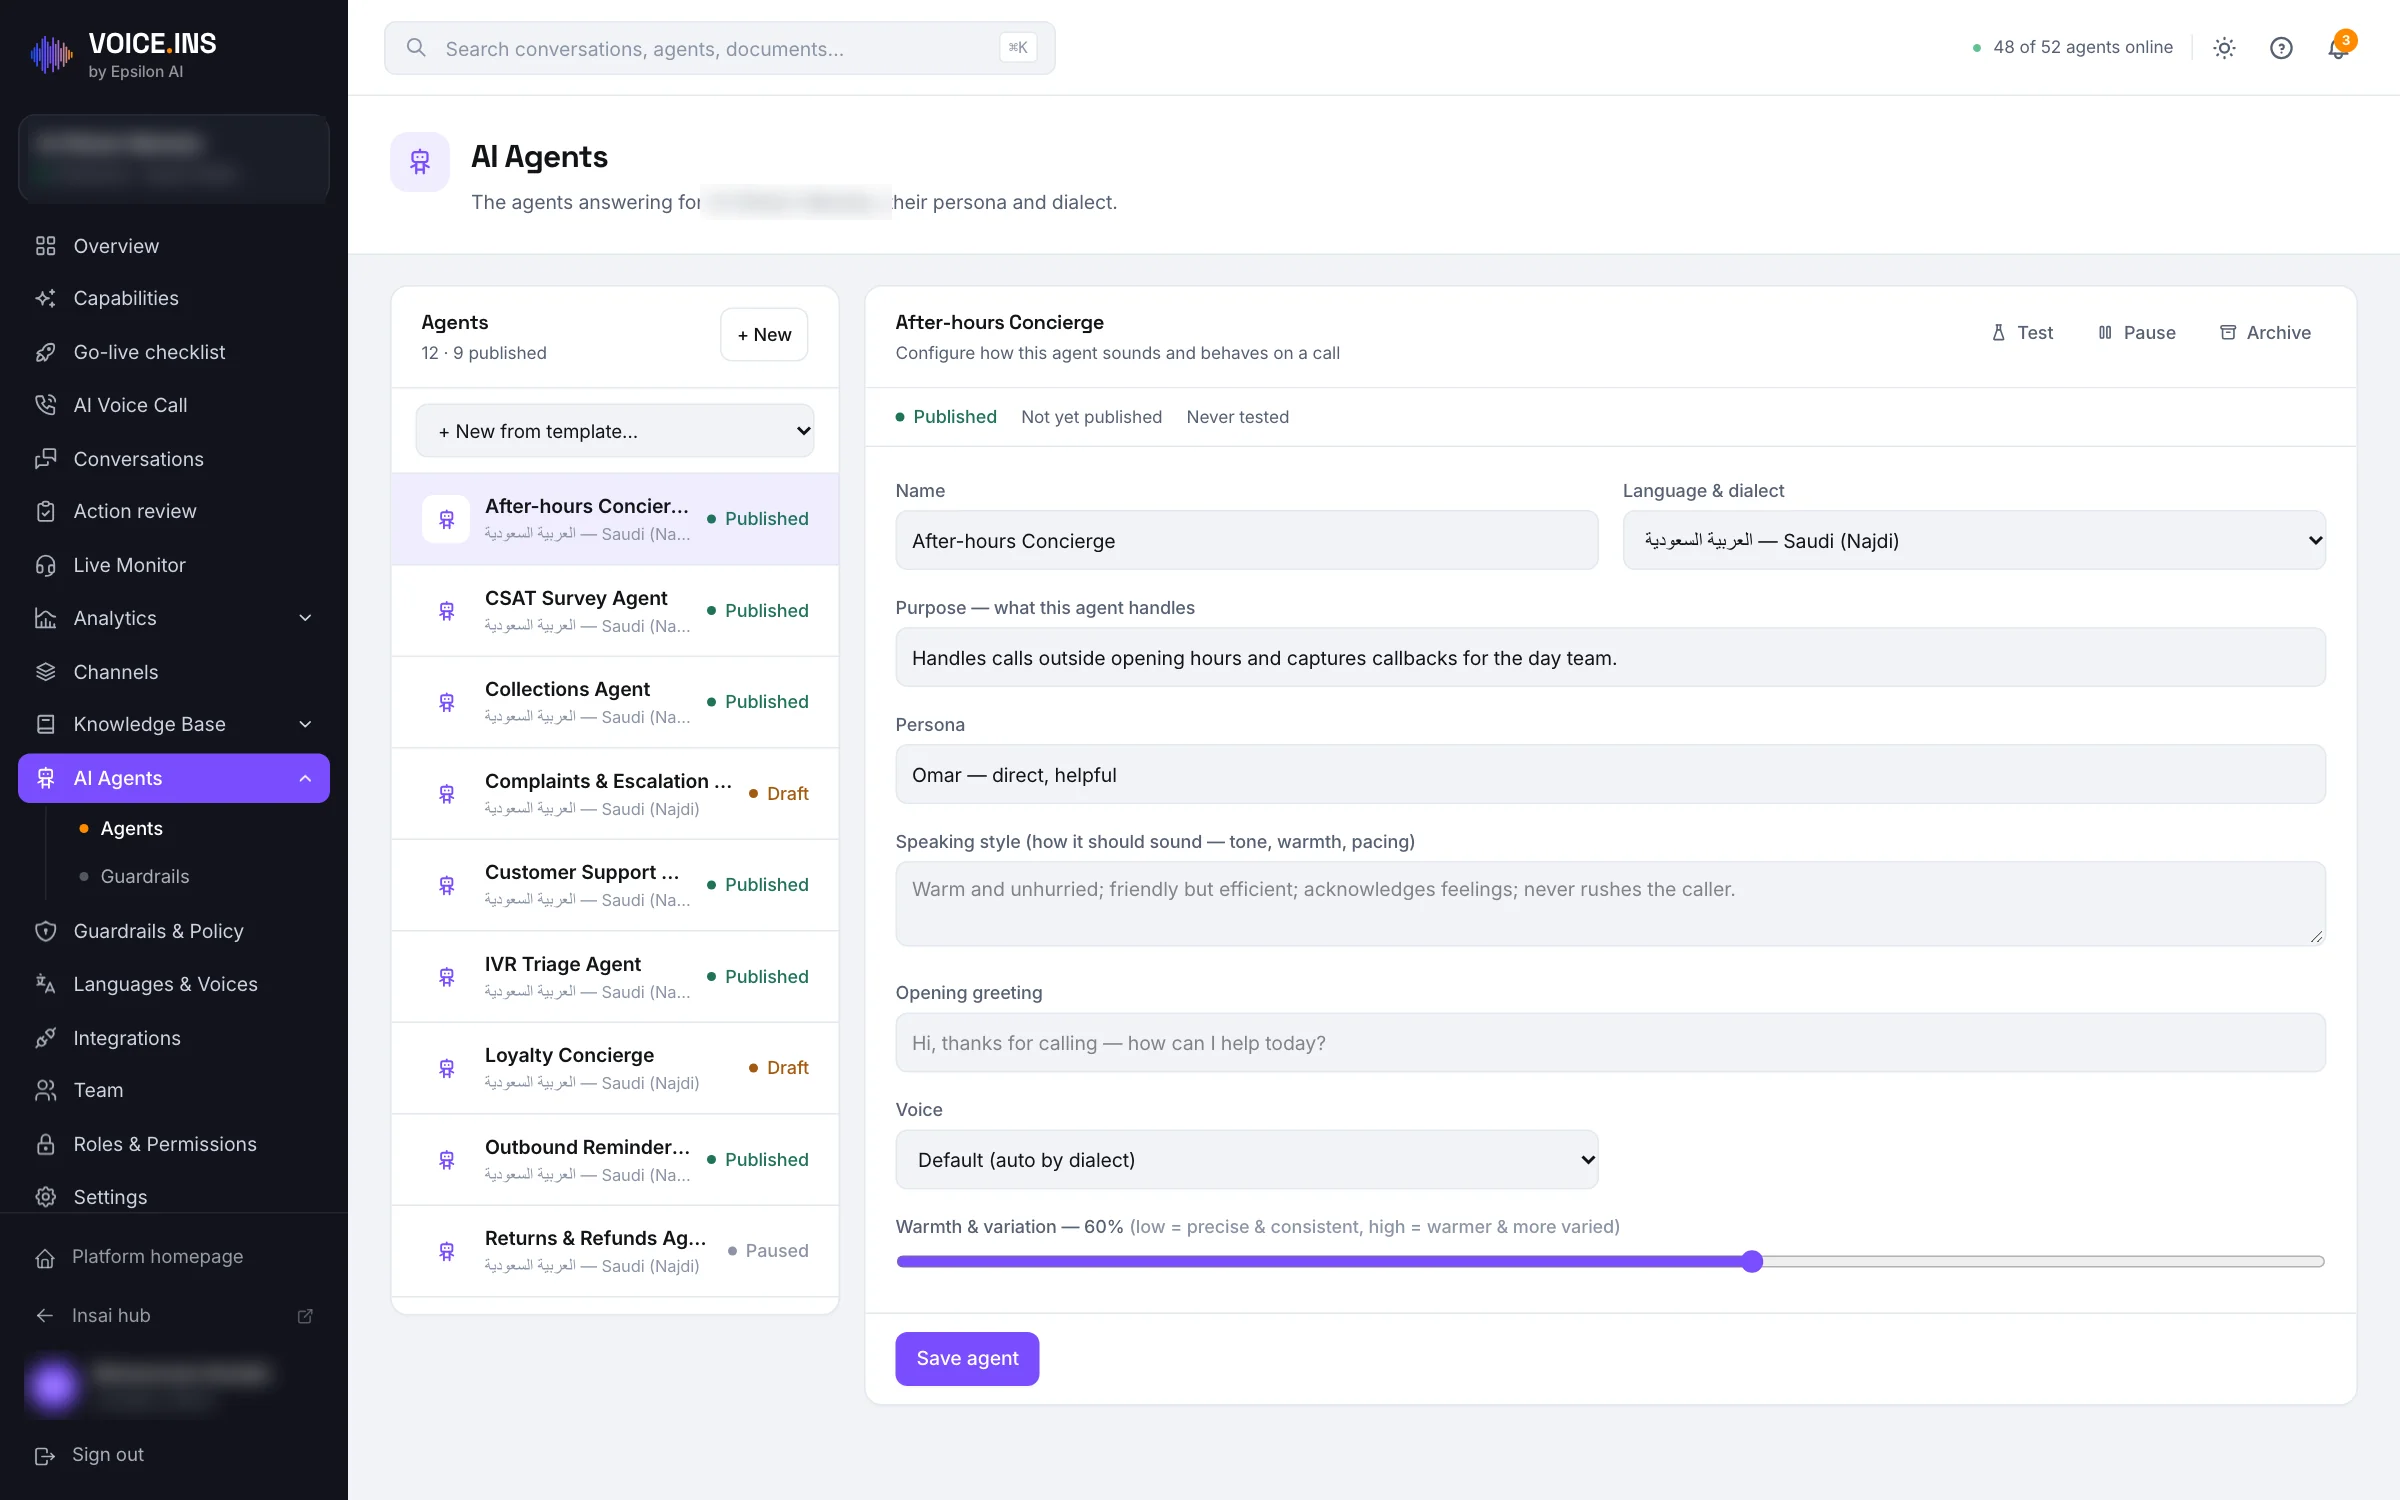Archive the After-hours Concierge agent
The height and width of the screenshot is (1500, 2400).
pos(2265,333)
